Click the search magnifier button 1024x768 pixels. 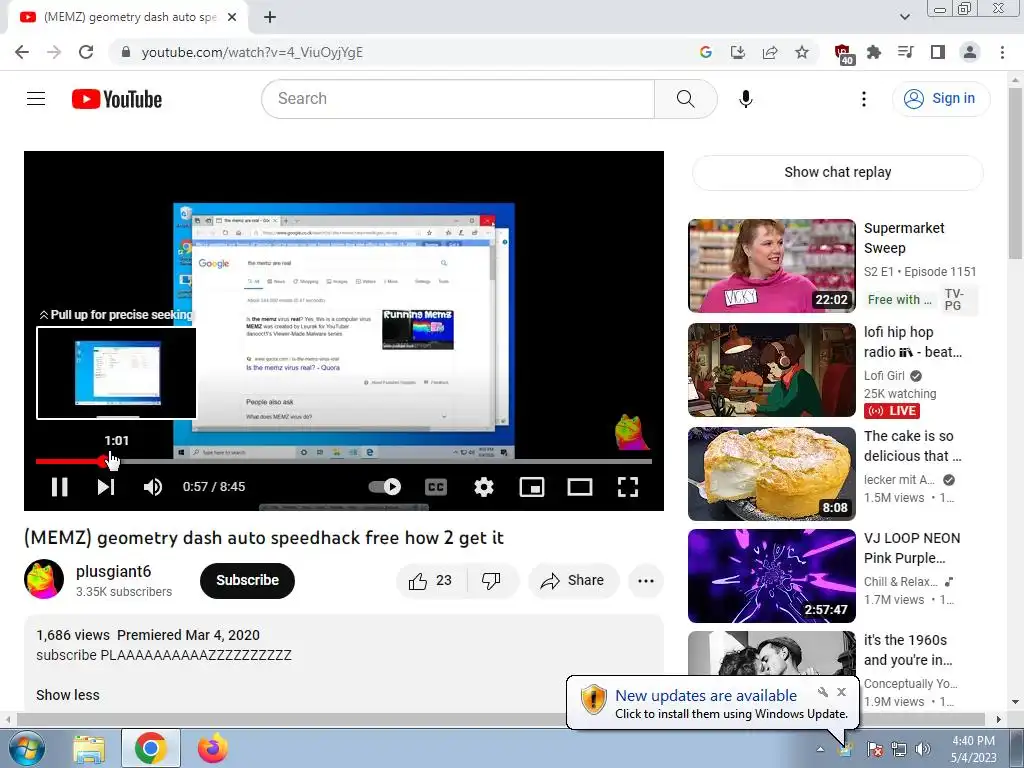click(686, 99)
